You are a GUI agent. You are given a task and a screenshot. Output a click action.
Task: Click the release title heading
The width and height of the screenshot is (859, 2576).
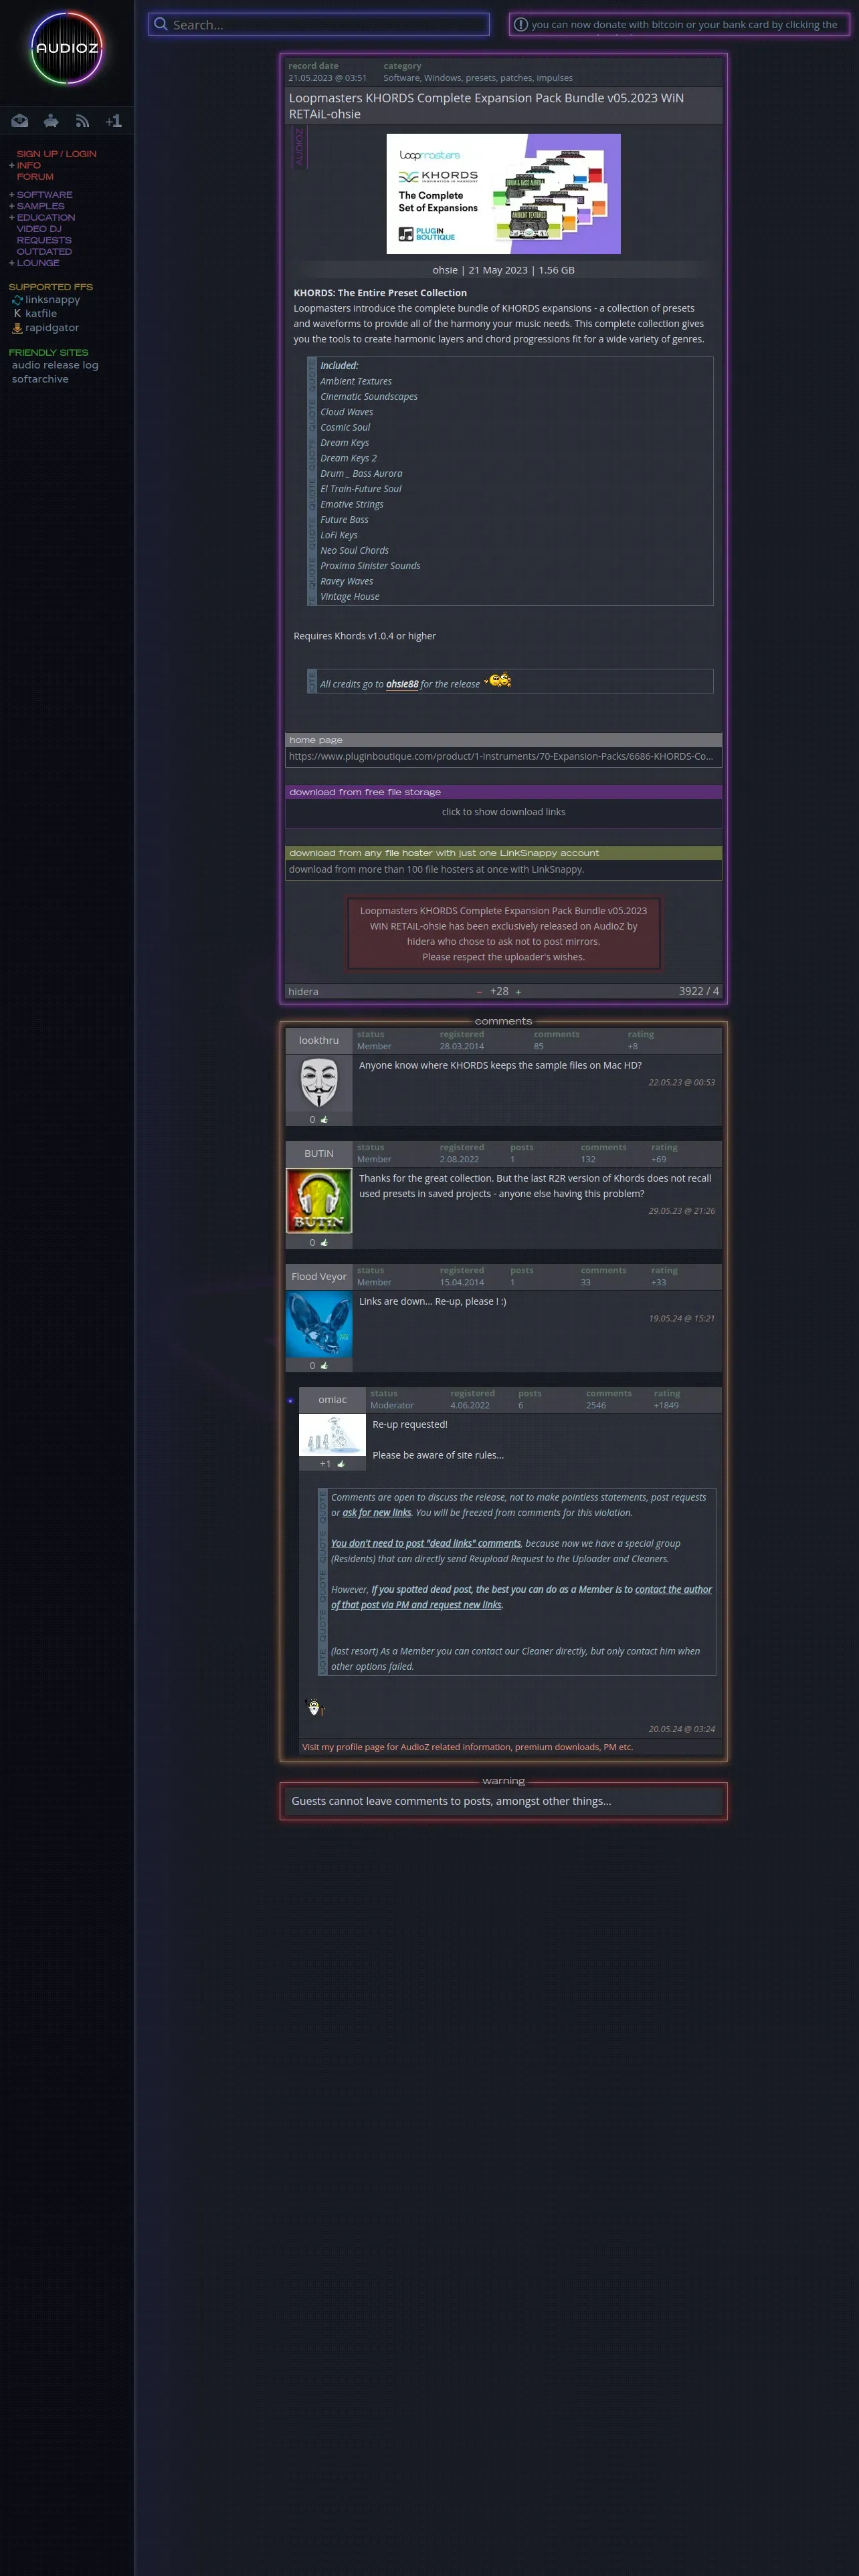[x=486, y=106]
